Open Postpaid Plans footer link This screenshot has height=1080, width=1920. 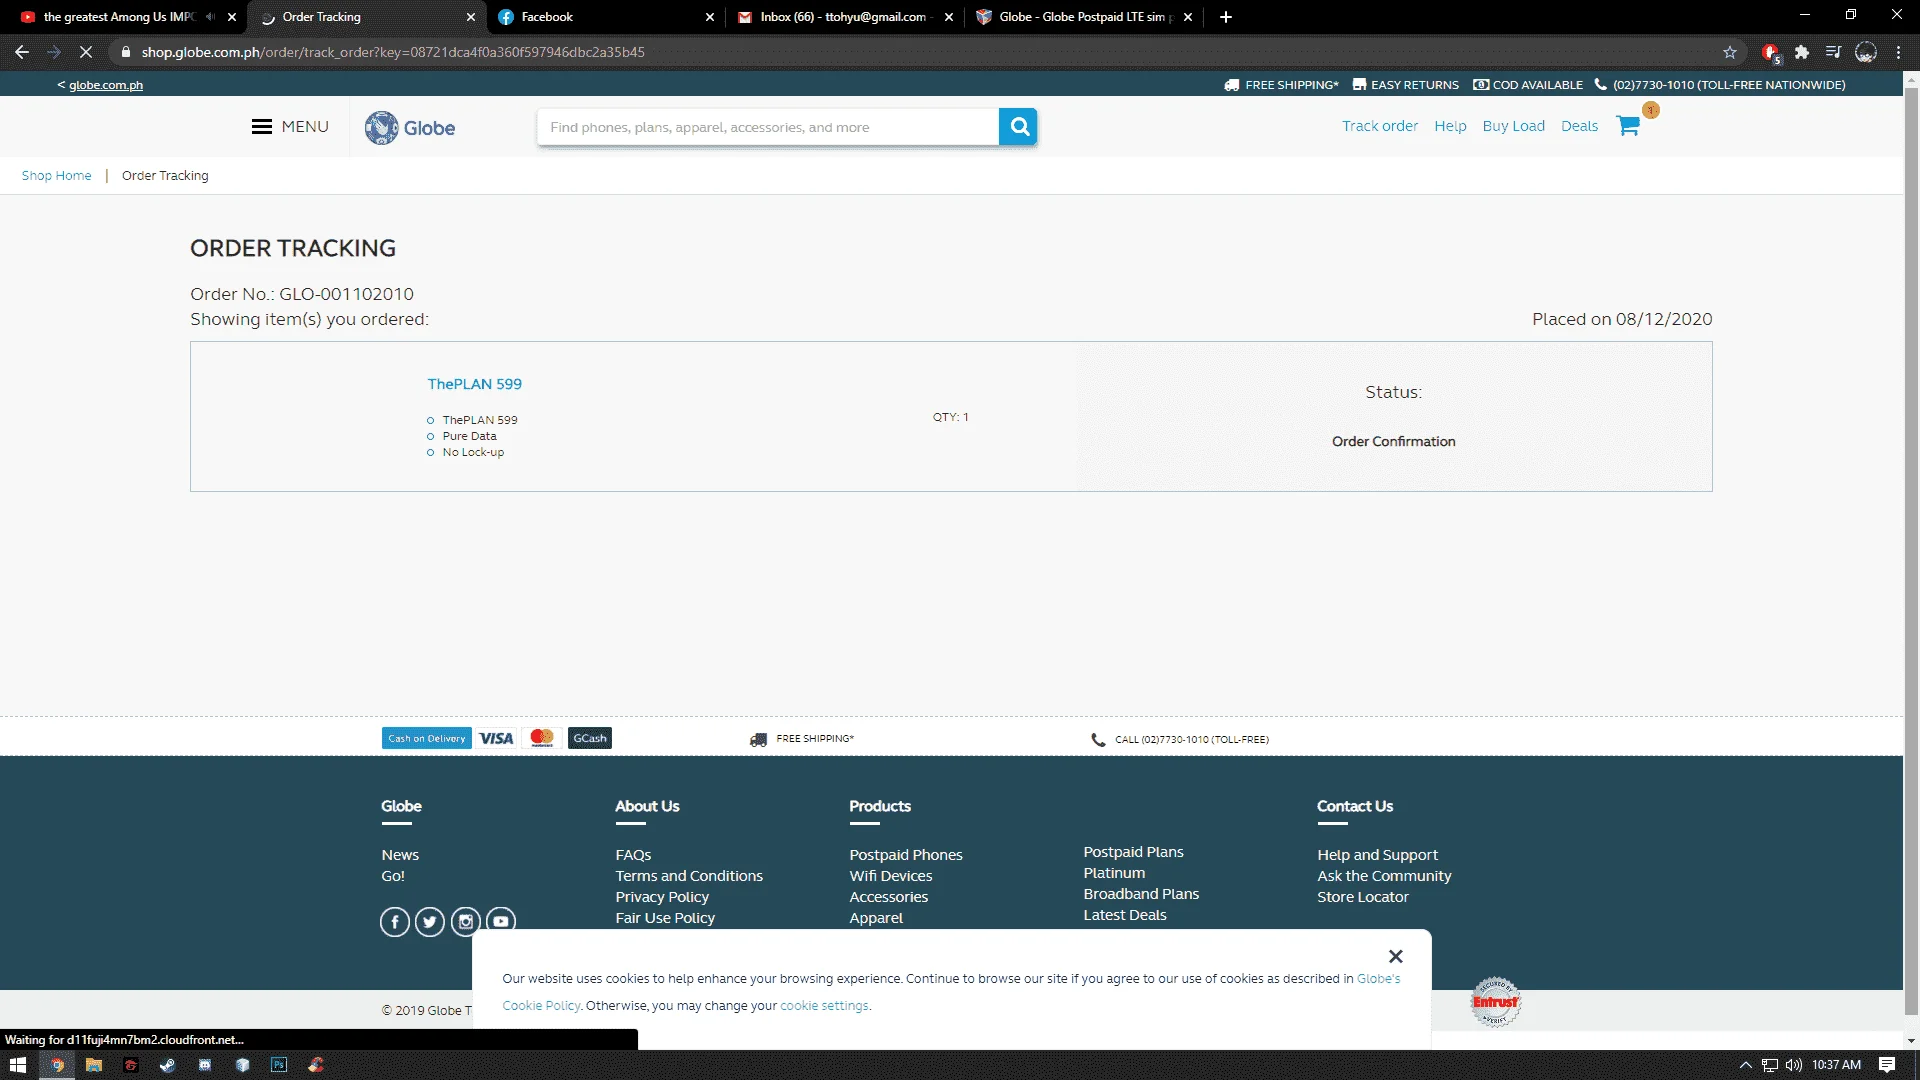point(1133,852)
